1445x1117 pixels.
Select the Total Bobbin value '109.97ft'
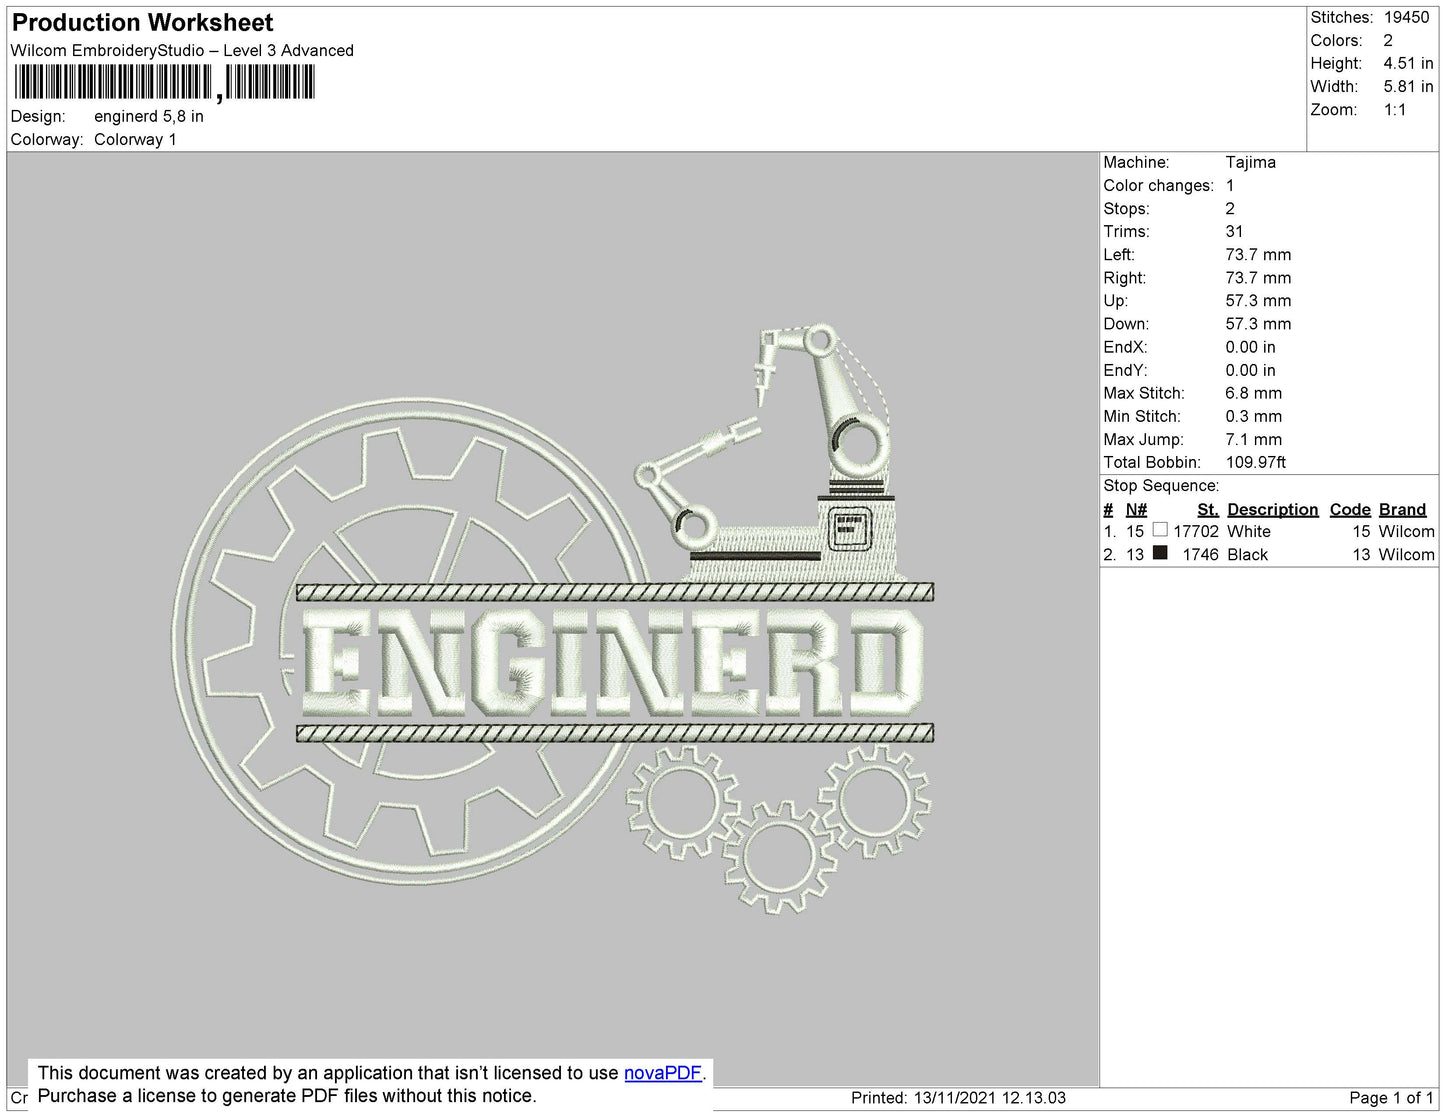(1256, 462)
